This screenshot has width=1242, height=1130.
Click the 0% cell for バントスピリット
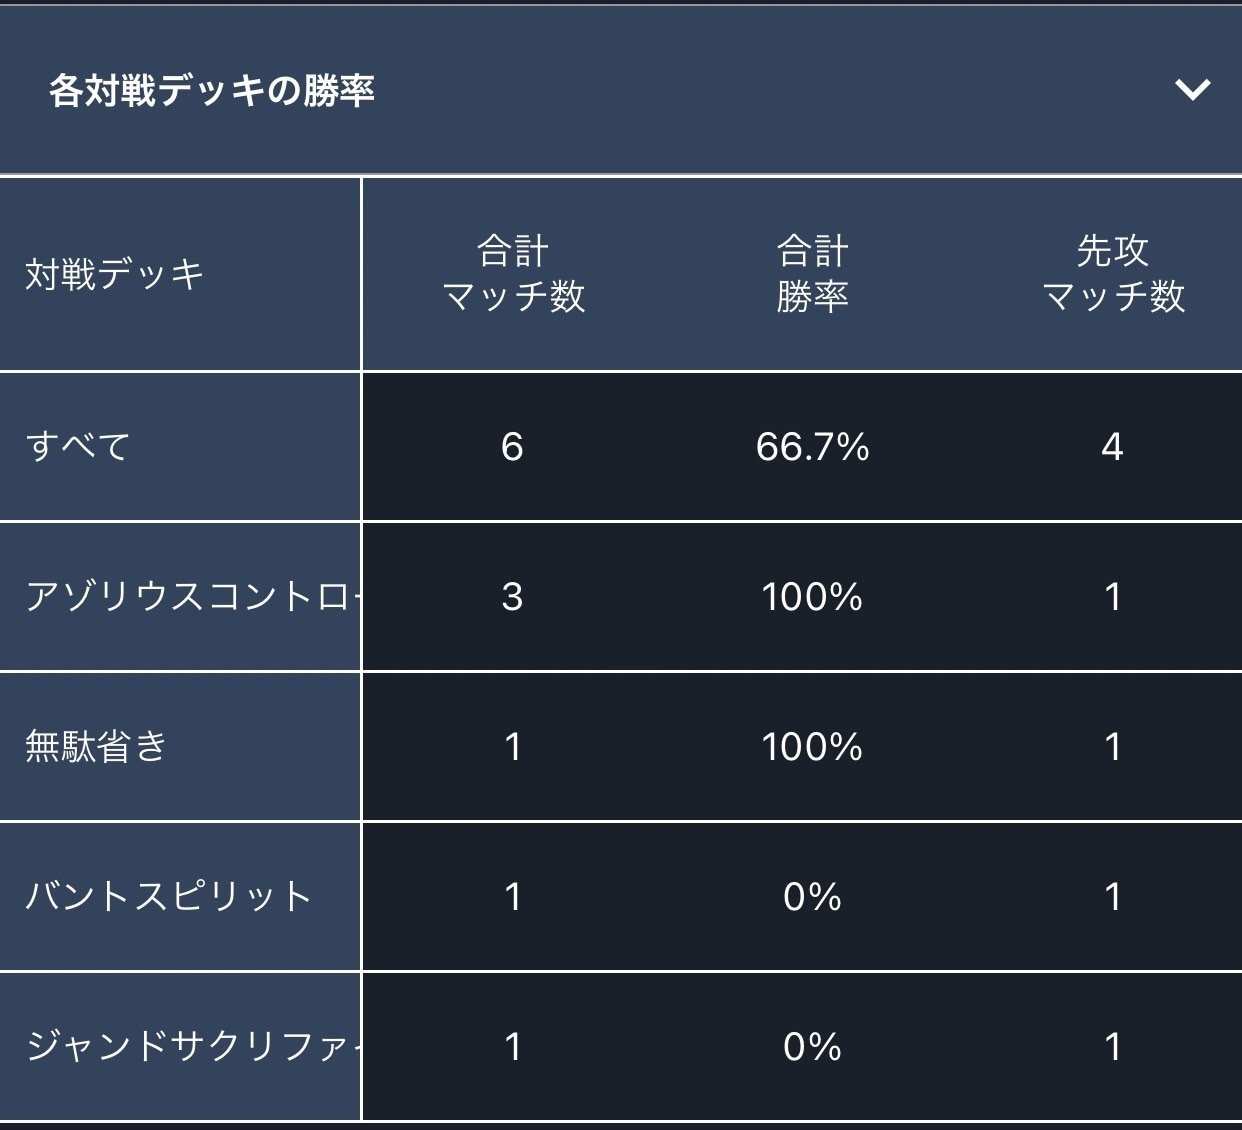(x=812, y=897)
